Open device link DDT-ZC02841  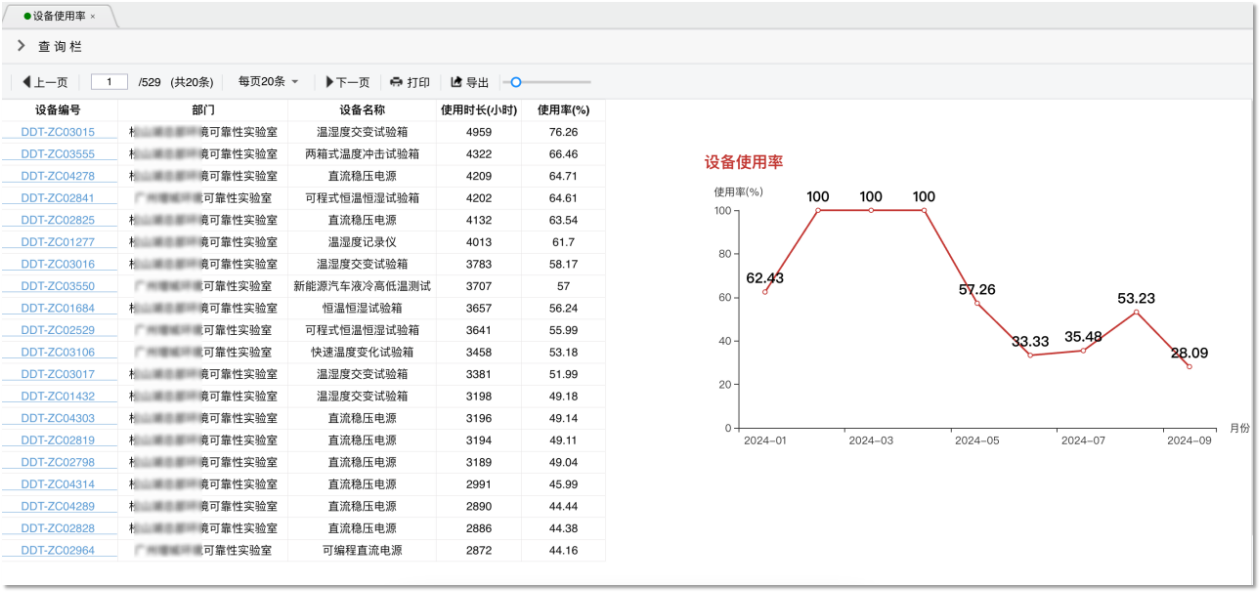(58, 198)
